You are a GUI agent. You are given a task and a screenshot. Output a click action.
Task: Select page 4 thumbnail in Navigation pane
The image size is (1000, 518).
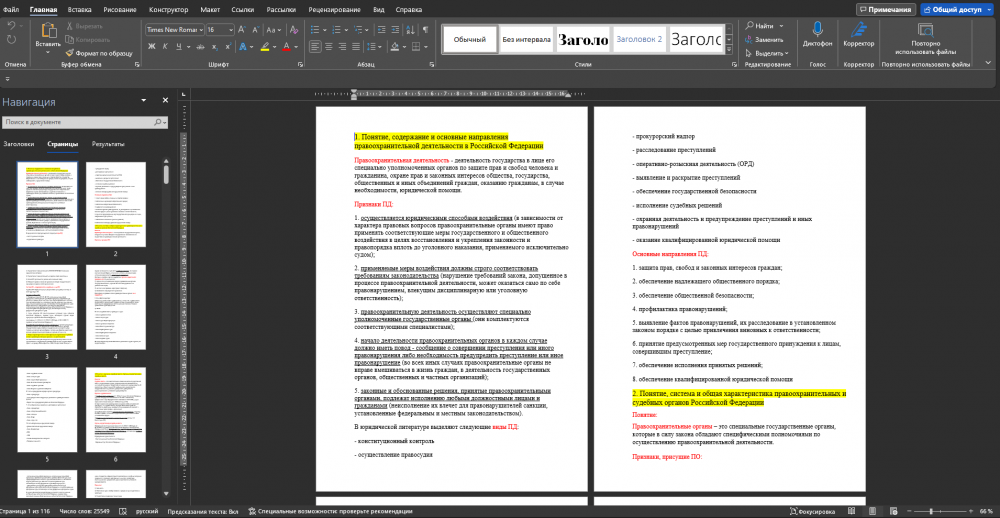(115, 307)
